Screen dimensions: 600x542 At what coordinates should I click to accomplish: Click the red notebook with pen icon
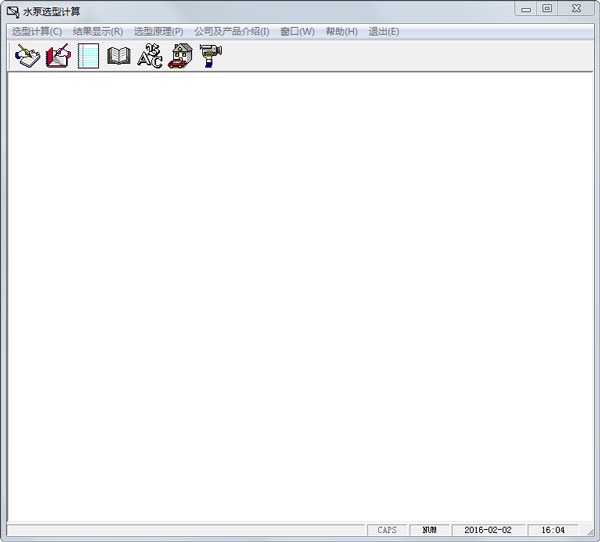pos(58,56)
